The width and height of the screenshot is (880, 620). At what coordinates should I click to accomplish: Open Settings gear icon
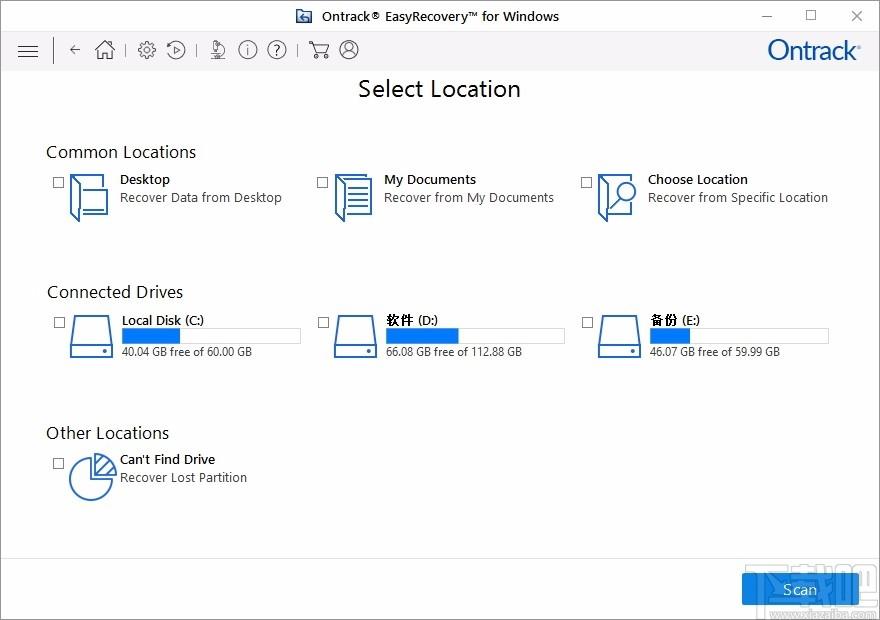[147, 50]
